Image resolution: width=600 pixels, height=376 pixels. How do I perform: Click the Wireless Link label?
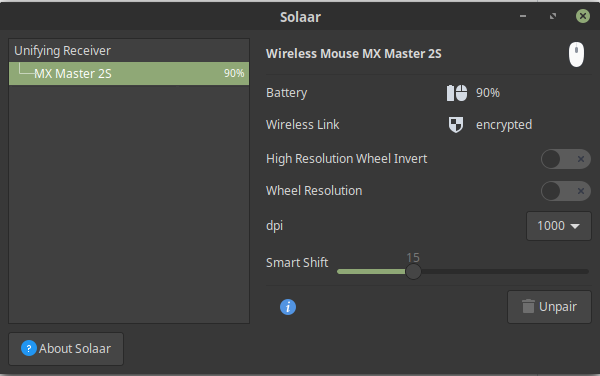click(302, 125)
